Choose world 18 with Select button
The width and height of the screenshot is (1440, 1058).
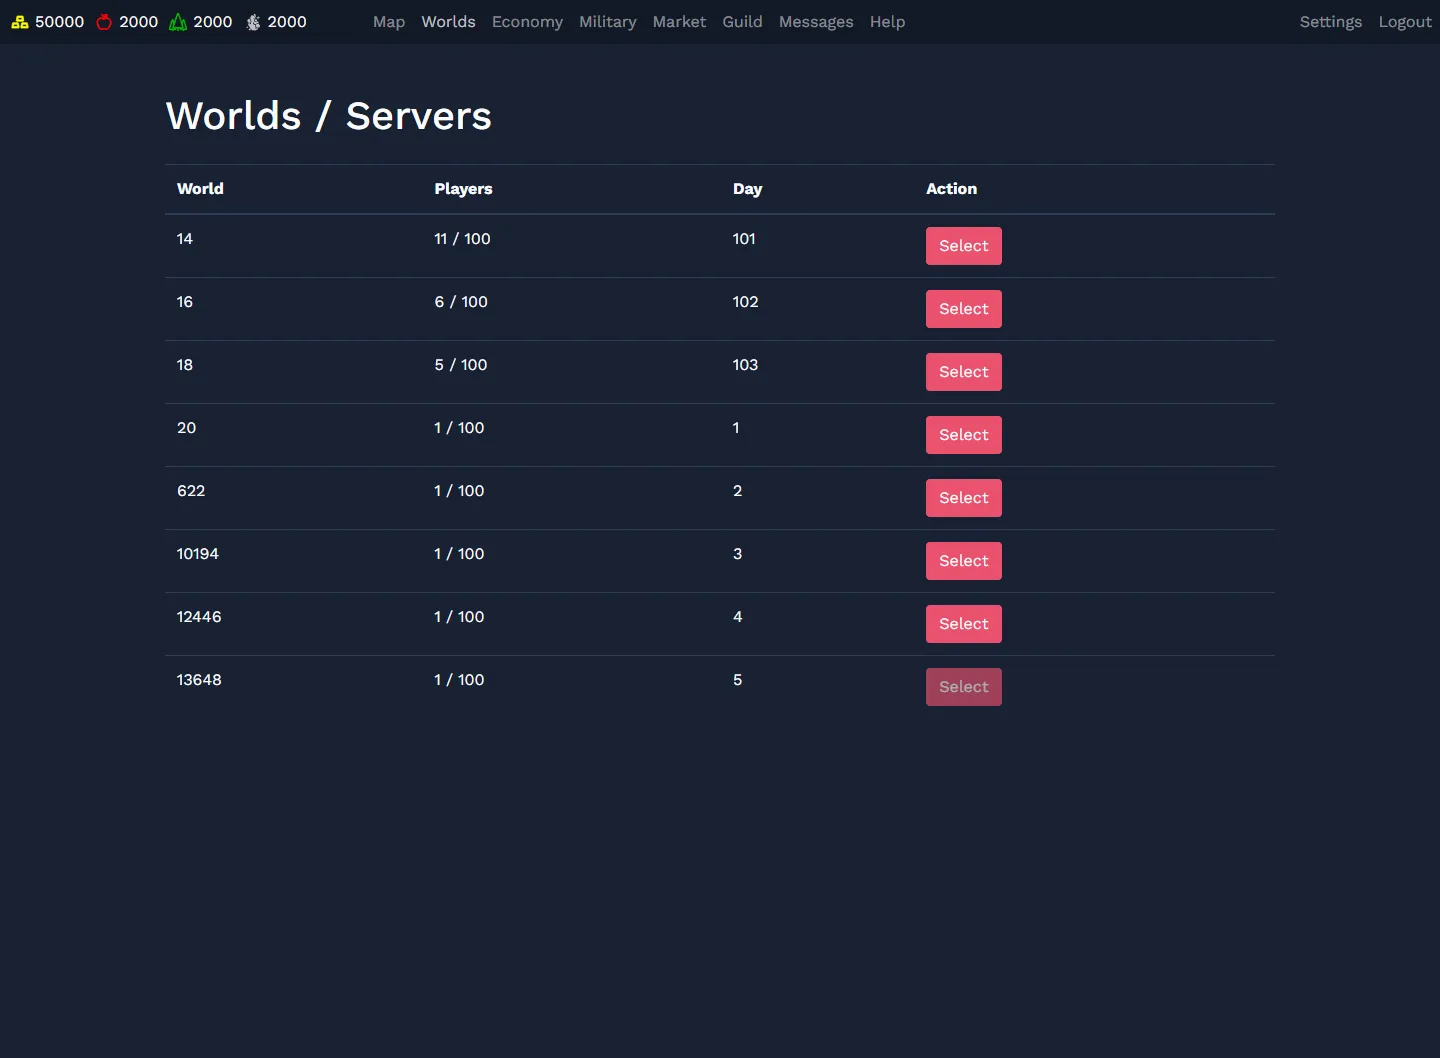pyautogui.click(x=964, y=372)
